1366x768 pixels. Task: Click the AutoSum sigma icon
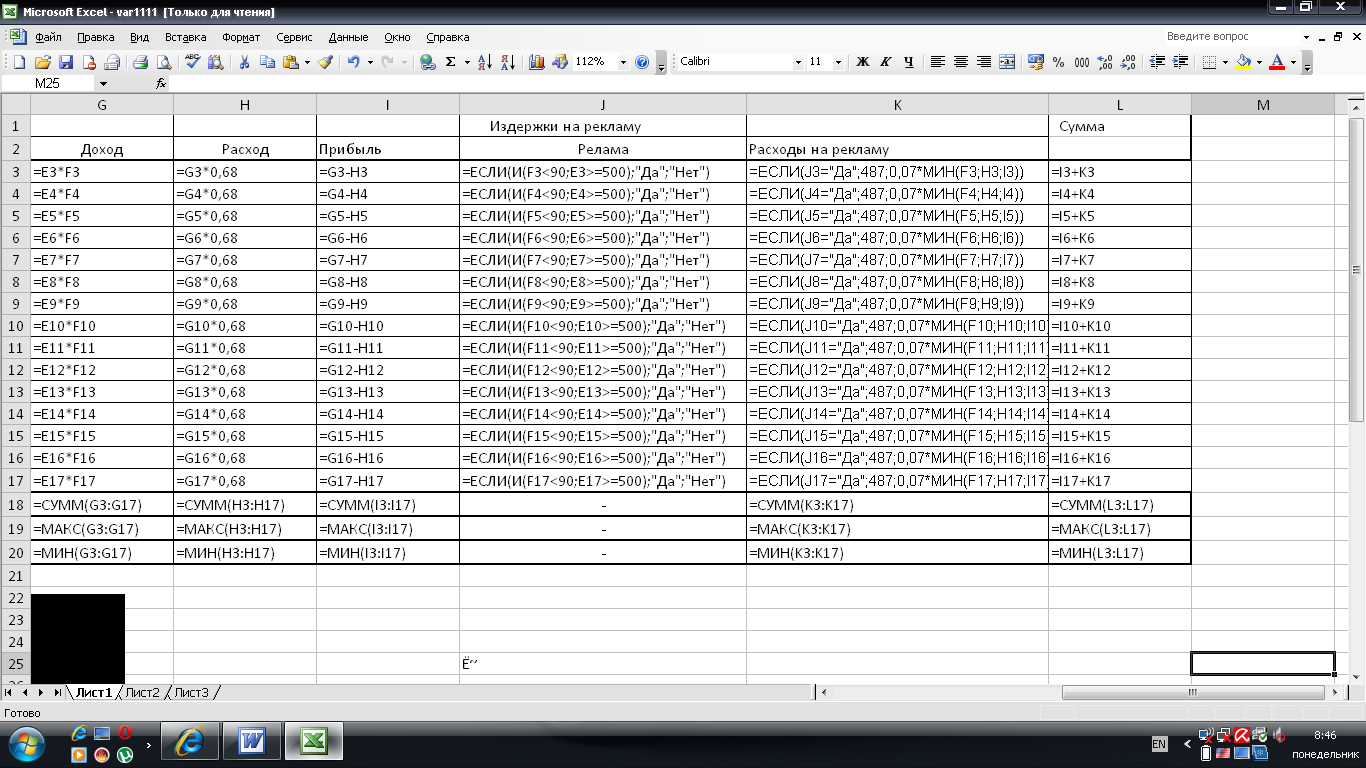tap(450, 62)
